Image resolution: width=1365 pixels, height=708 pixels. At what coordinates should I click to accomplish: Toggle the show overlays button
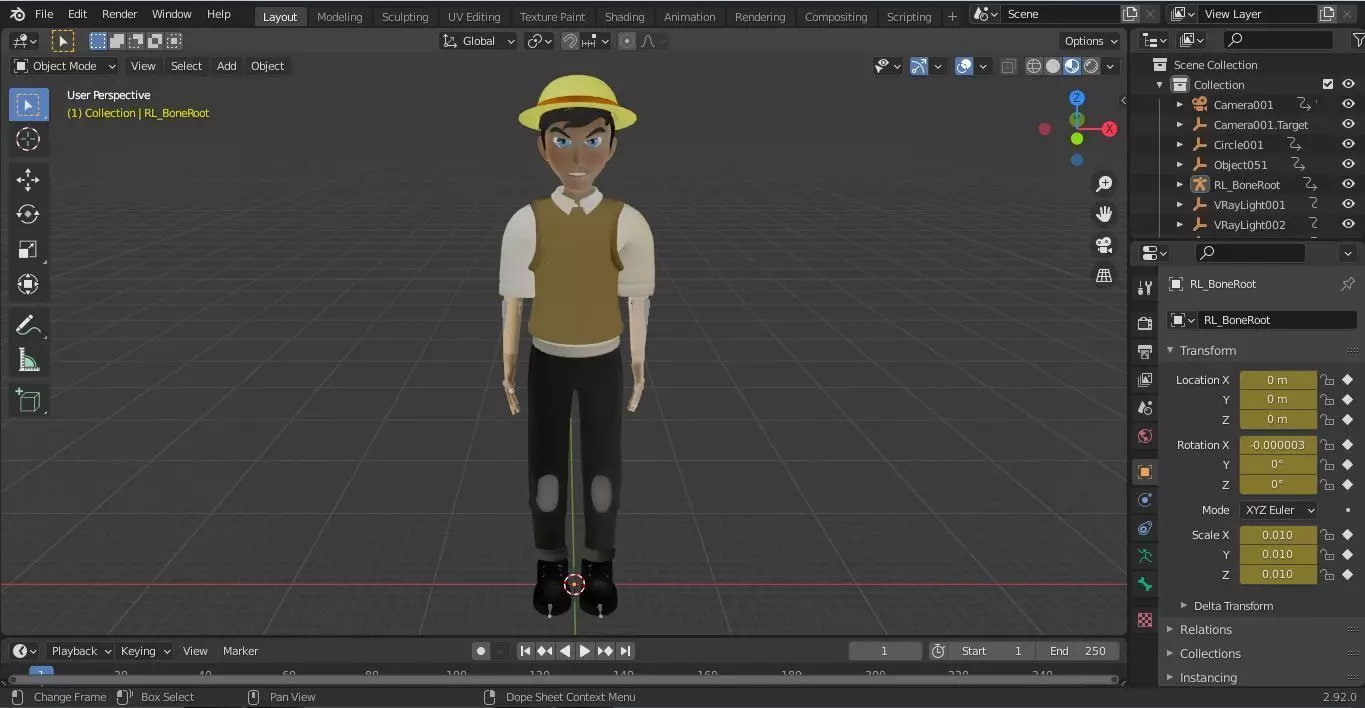(x=964, y=66)
